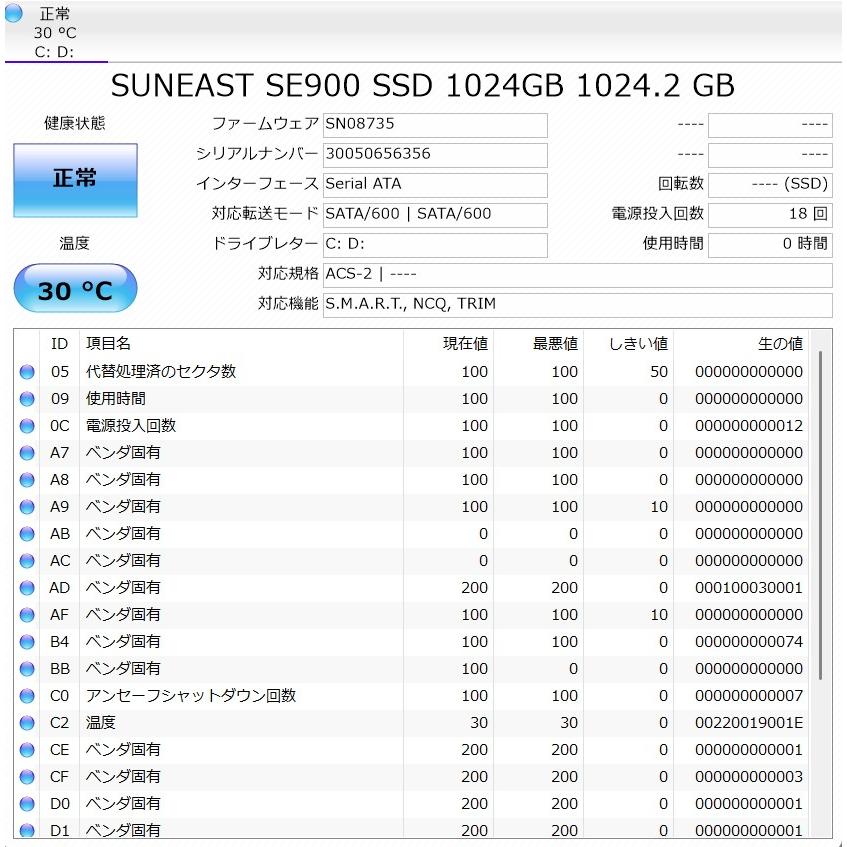Click status orb for attribute 05
This screenshot has width=847, height=847.
pyautogui.click(x=27, y=372)
